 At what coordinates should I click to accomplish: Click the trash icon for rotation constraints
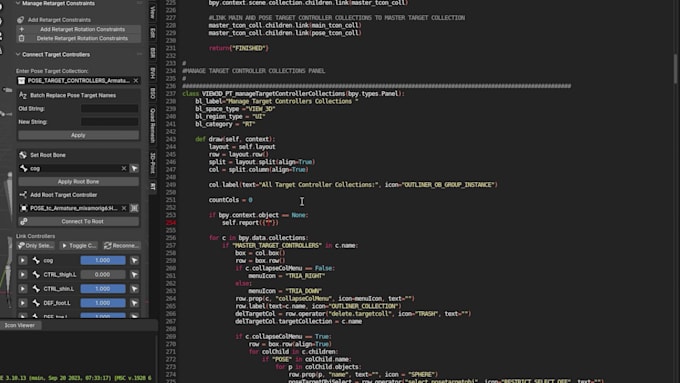(x=22, y=39)
